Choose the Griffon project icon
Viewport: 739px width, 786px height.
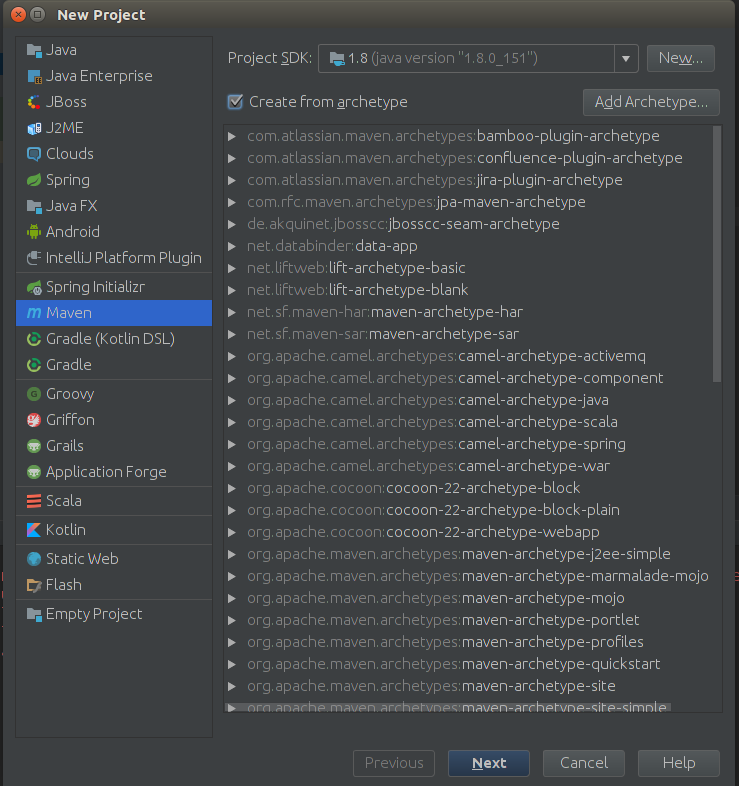coord(34,420)
